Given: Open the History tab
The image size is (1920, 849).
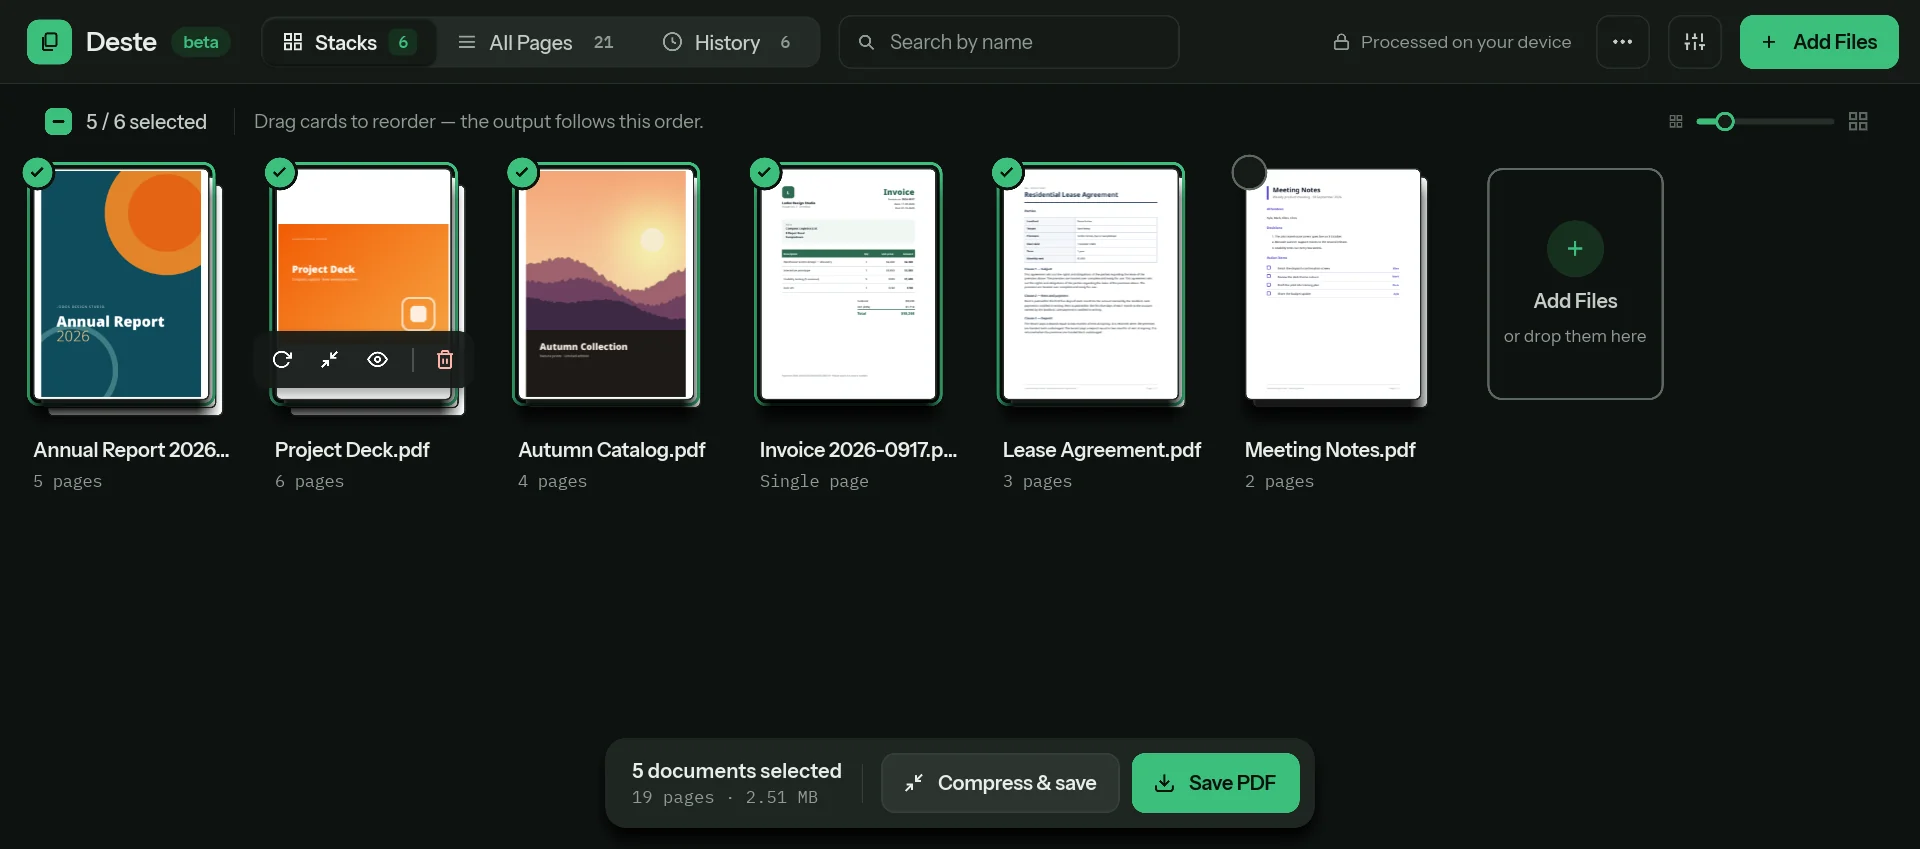Looking at the screenshot, I should (727, 42).
